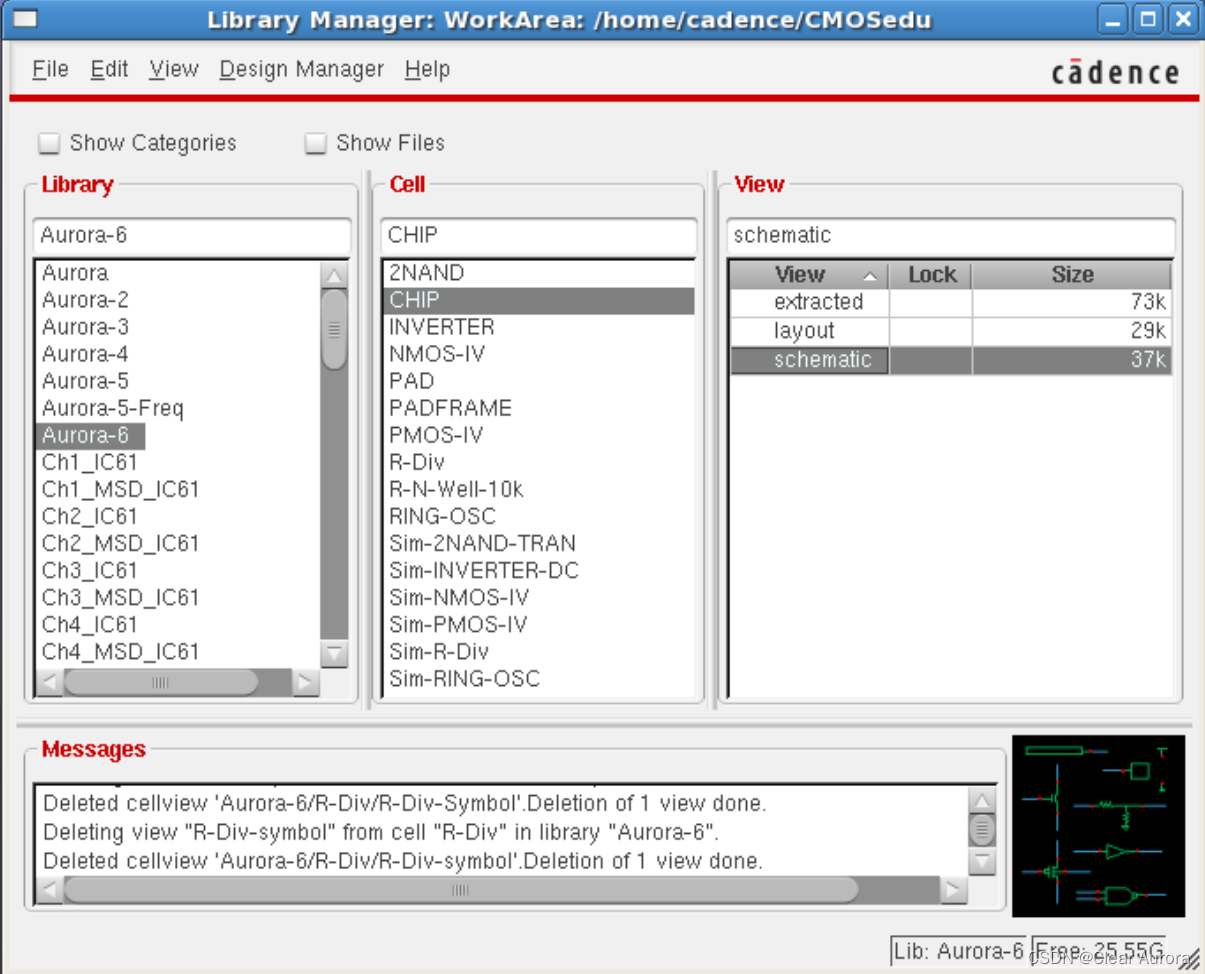This screenshot has width=1205, height=974.
Task: Open the Help menu
Action: (x=427, y=69)
